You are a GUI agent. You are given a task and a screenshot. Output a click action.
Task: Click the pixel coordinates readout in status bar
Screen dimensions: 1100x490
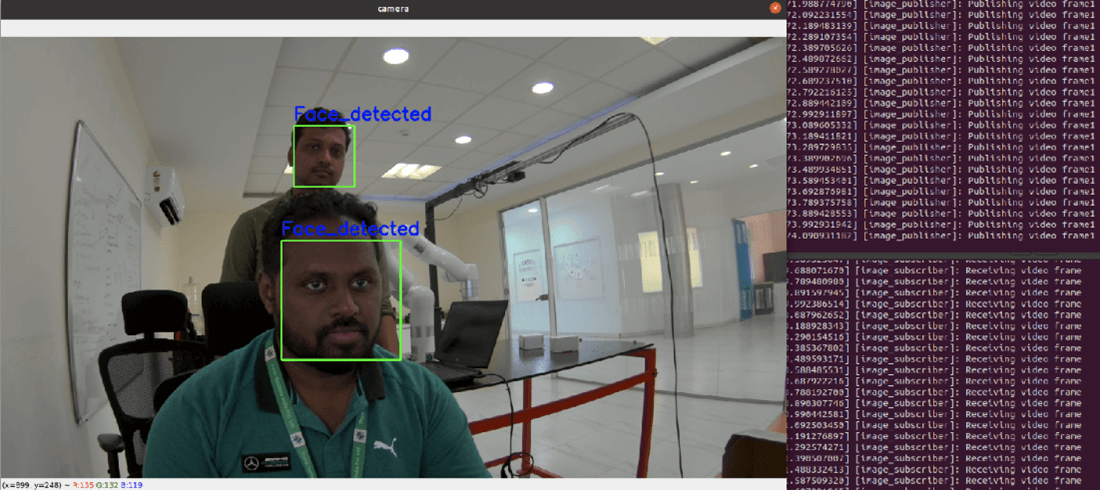32,484
